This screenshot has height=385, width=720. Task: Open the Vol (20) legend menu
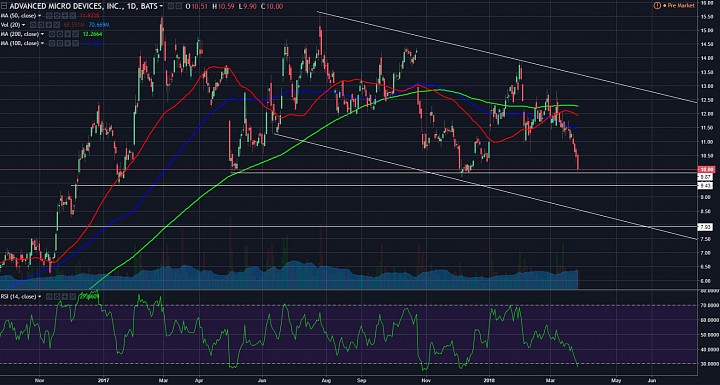[23, 25]
